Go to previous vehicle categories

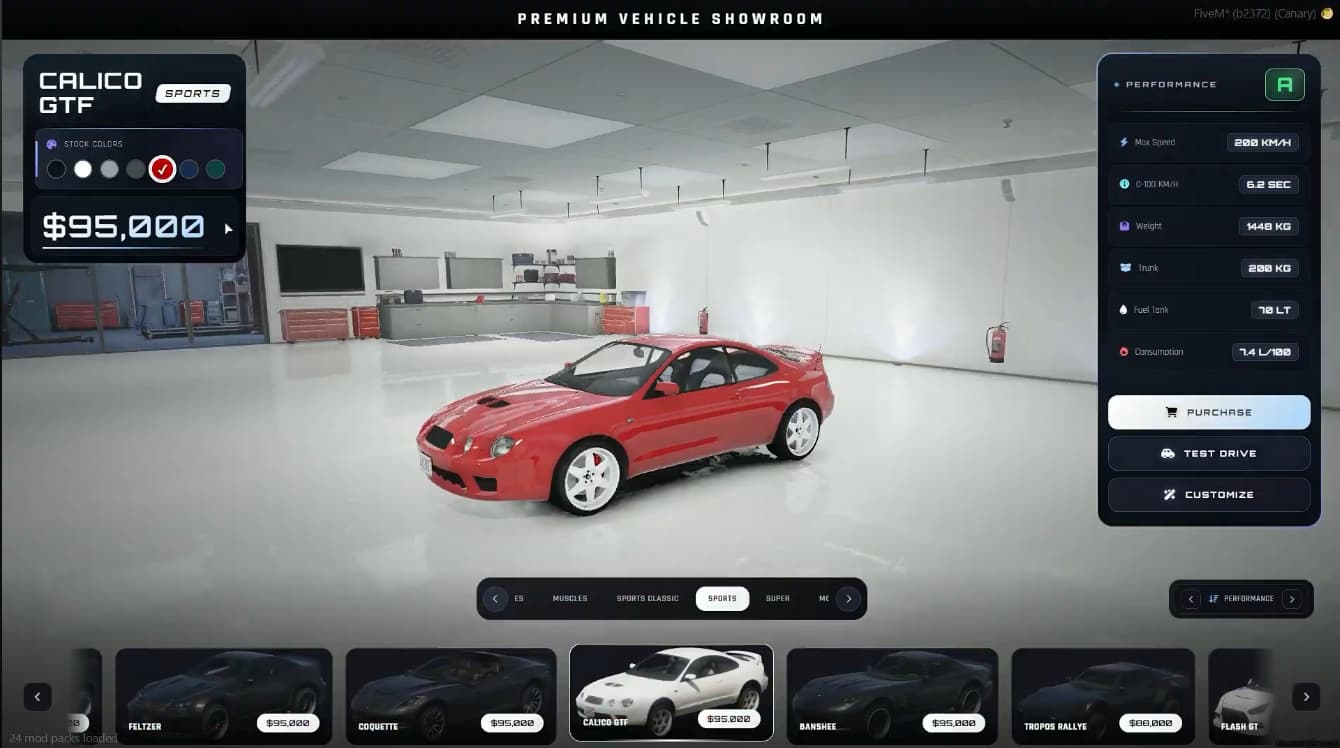pyautogui.click(x=495, y=599)
